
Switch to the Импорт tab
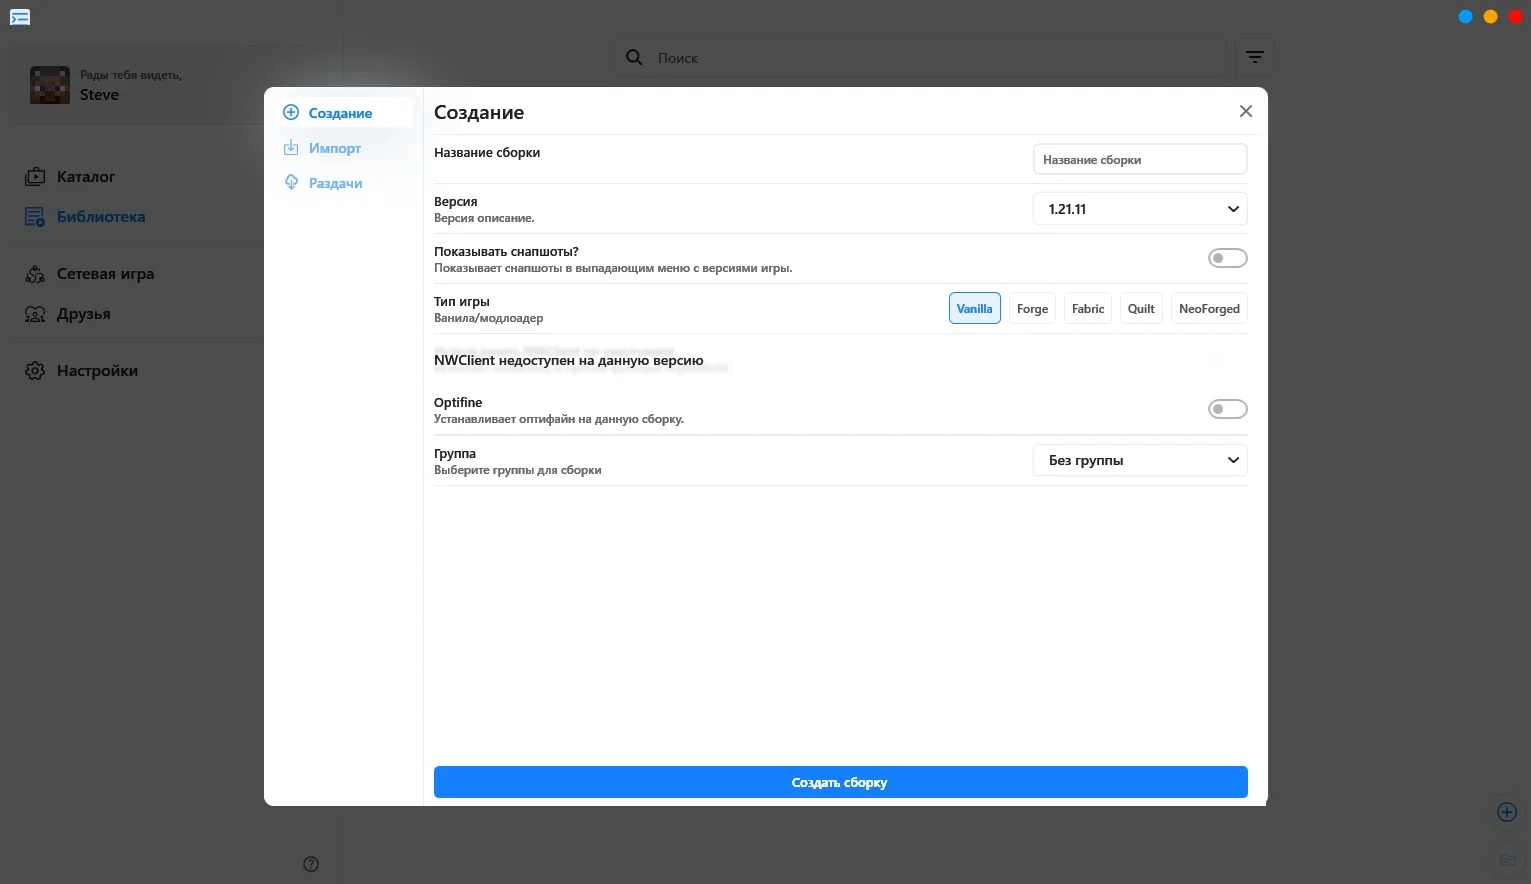(334, 148)
